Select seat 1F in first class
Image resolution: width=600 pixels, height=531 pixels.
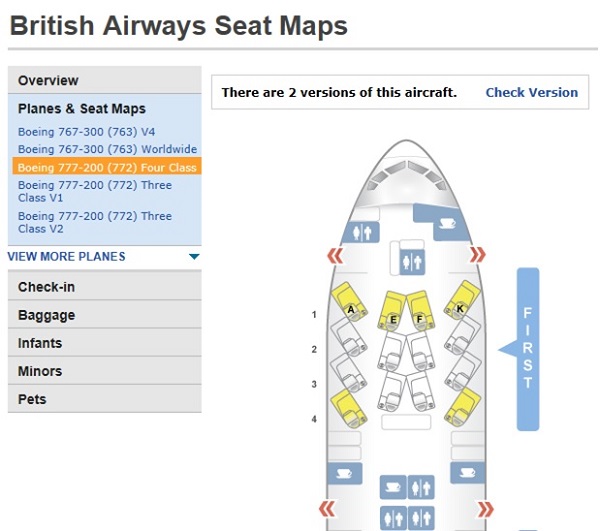[x=421, y=311]
